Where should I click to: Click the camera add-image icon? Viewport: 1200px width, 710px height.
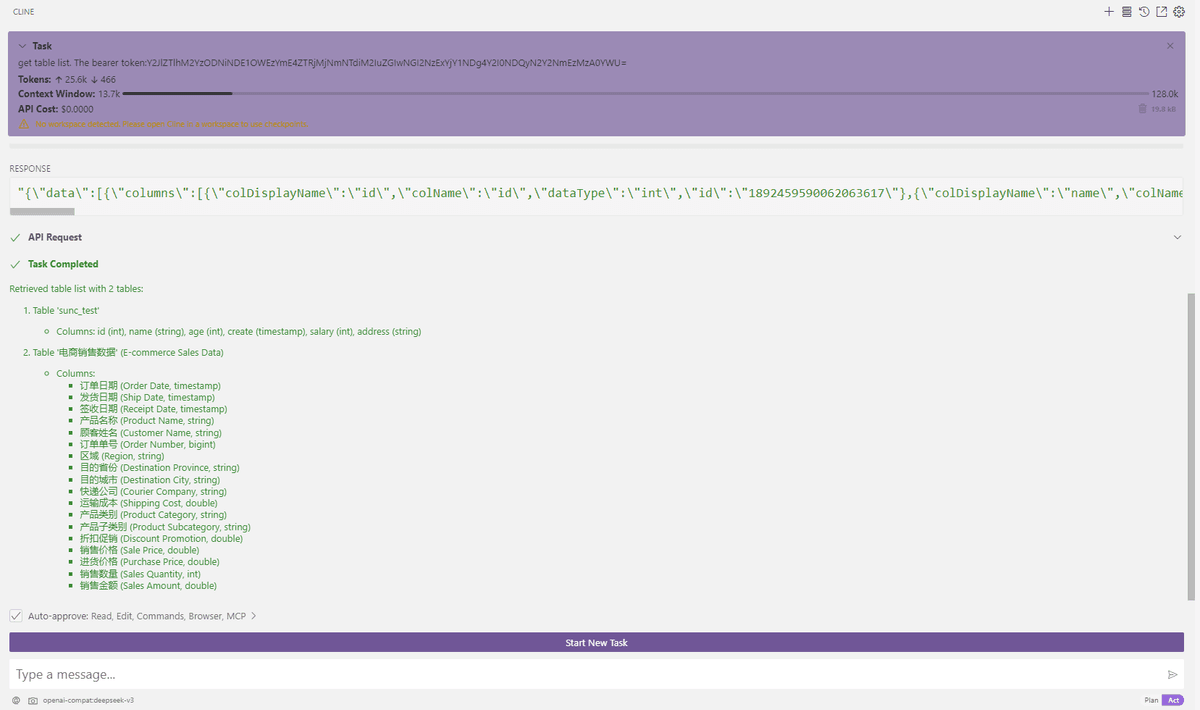33,700
